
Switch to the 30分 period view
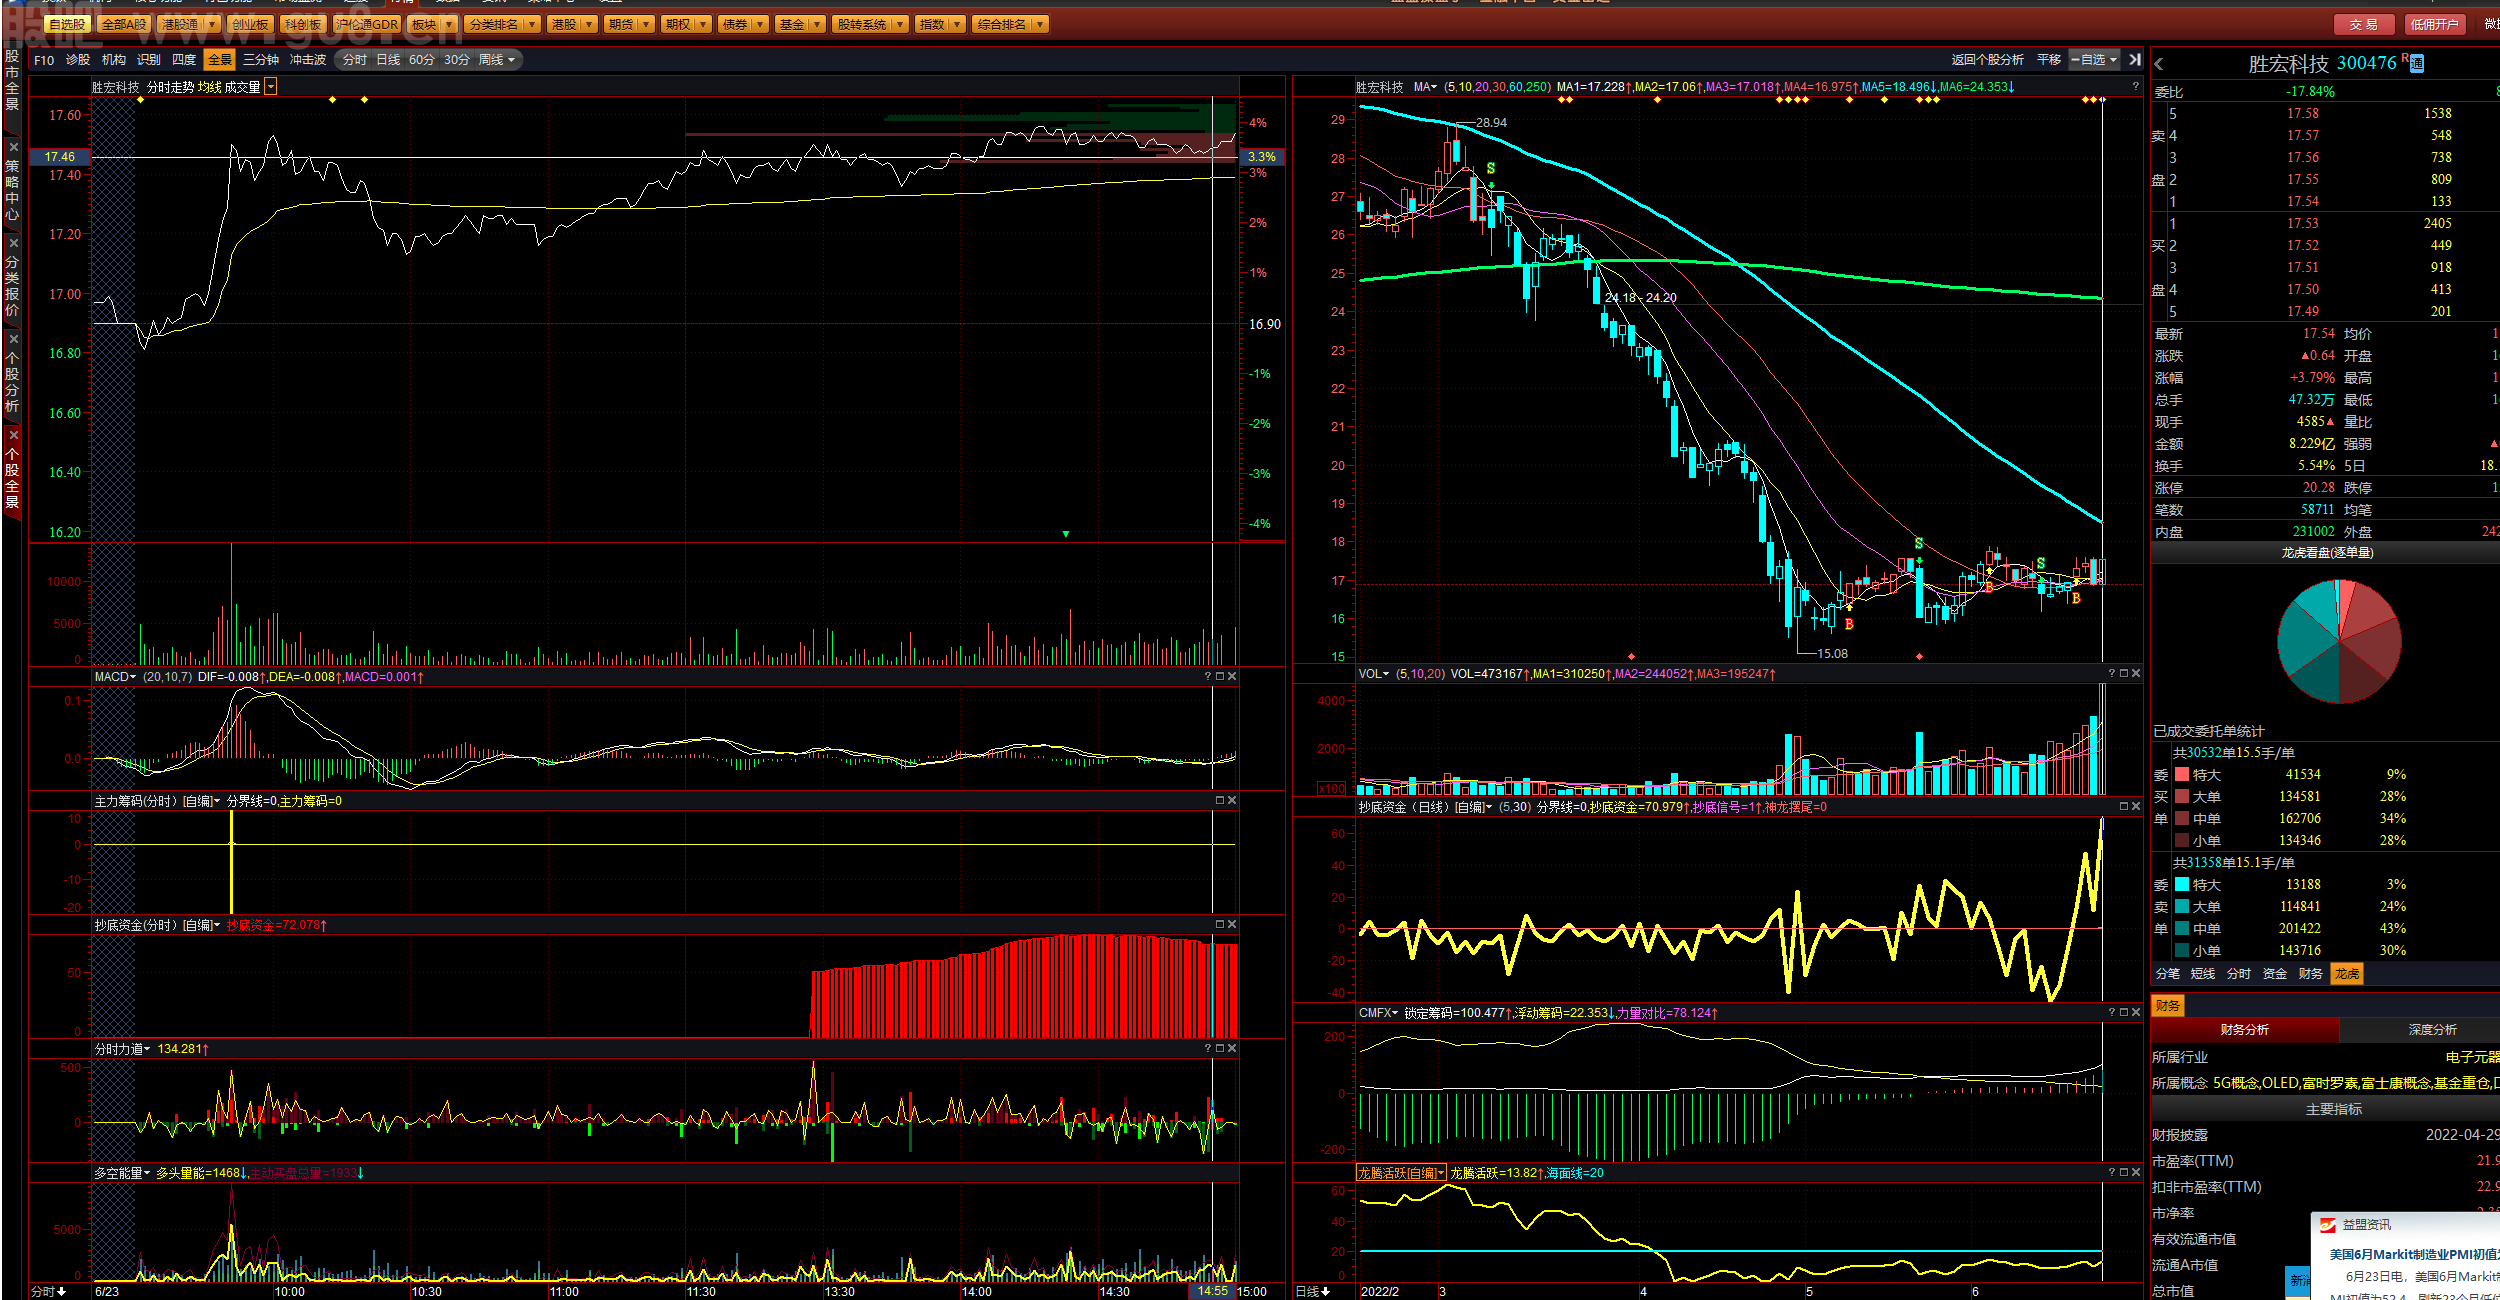tap(457, 60)
